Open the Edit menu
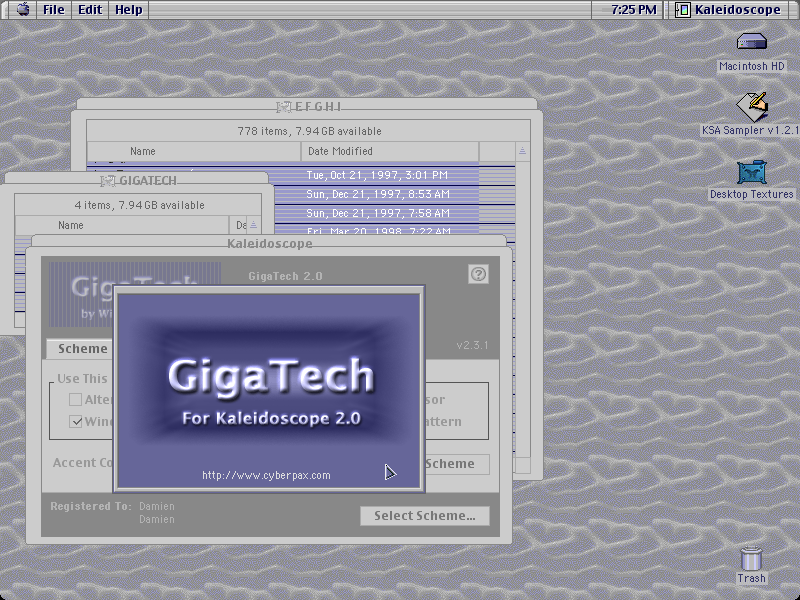 tap(90, 10)
